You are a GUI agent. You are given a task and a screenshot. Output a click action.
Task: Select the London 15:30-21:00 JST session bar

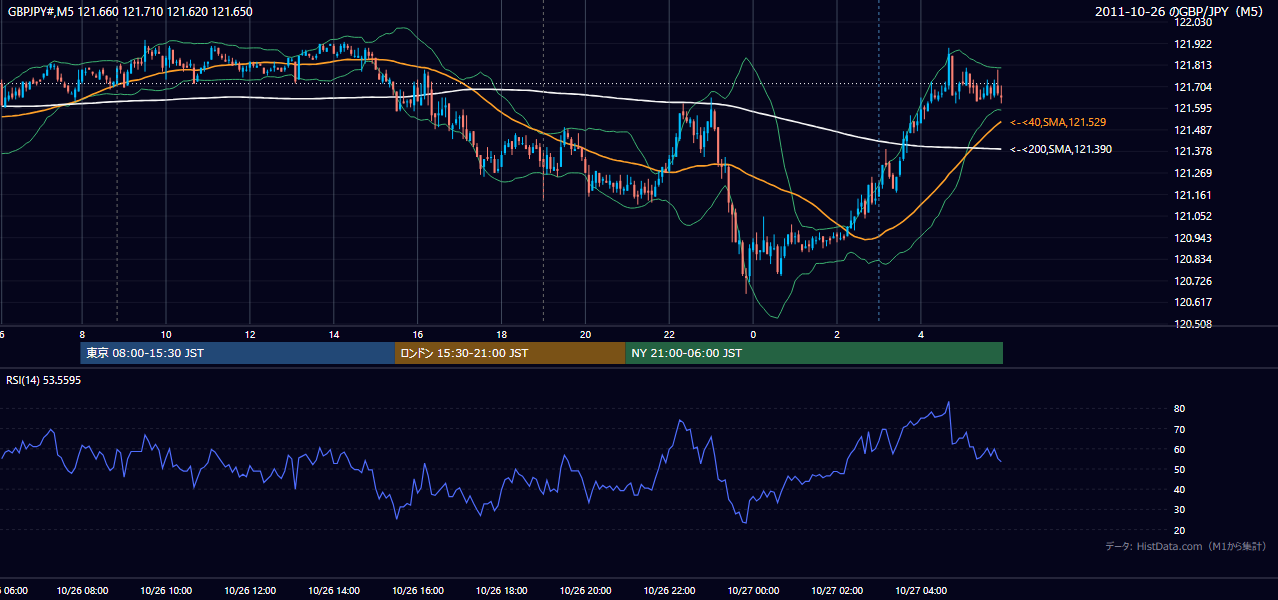click(x=510, y=353)
